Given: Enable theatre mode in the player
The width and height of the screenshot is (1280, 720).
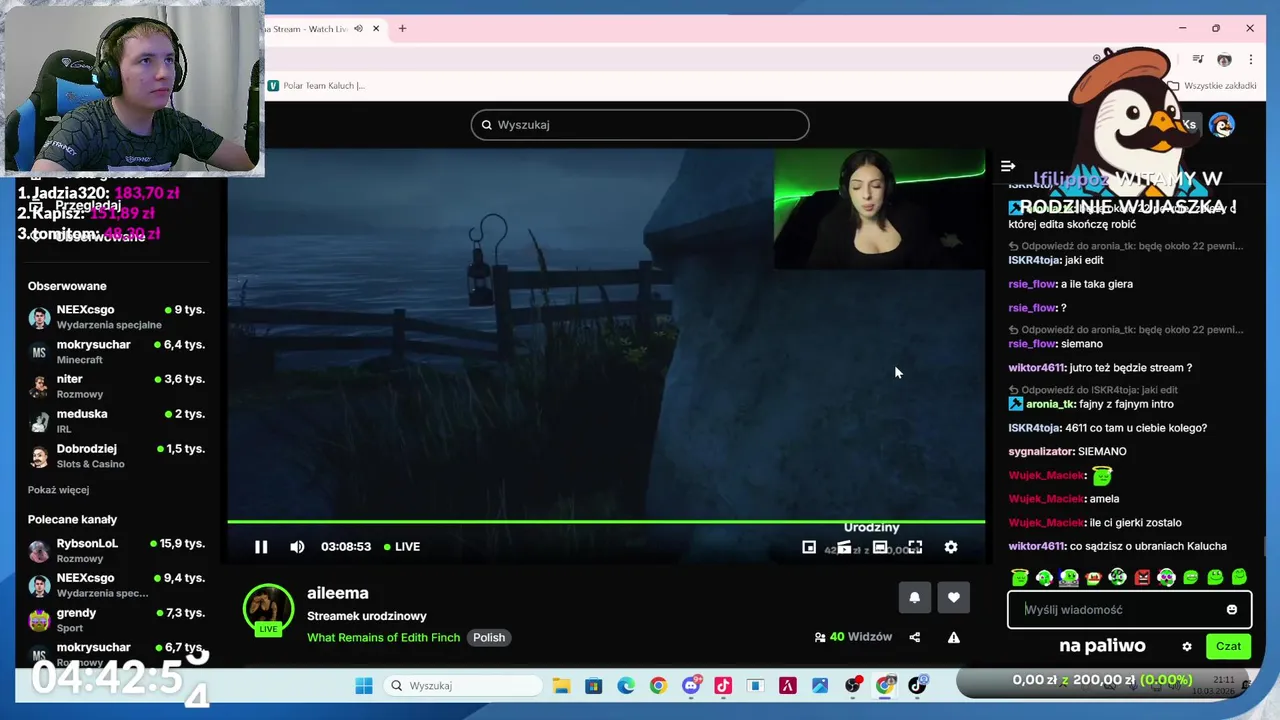Looking at the screenshot, I should pos(880,547).
